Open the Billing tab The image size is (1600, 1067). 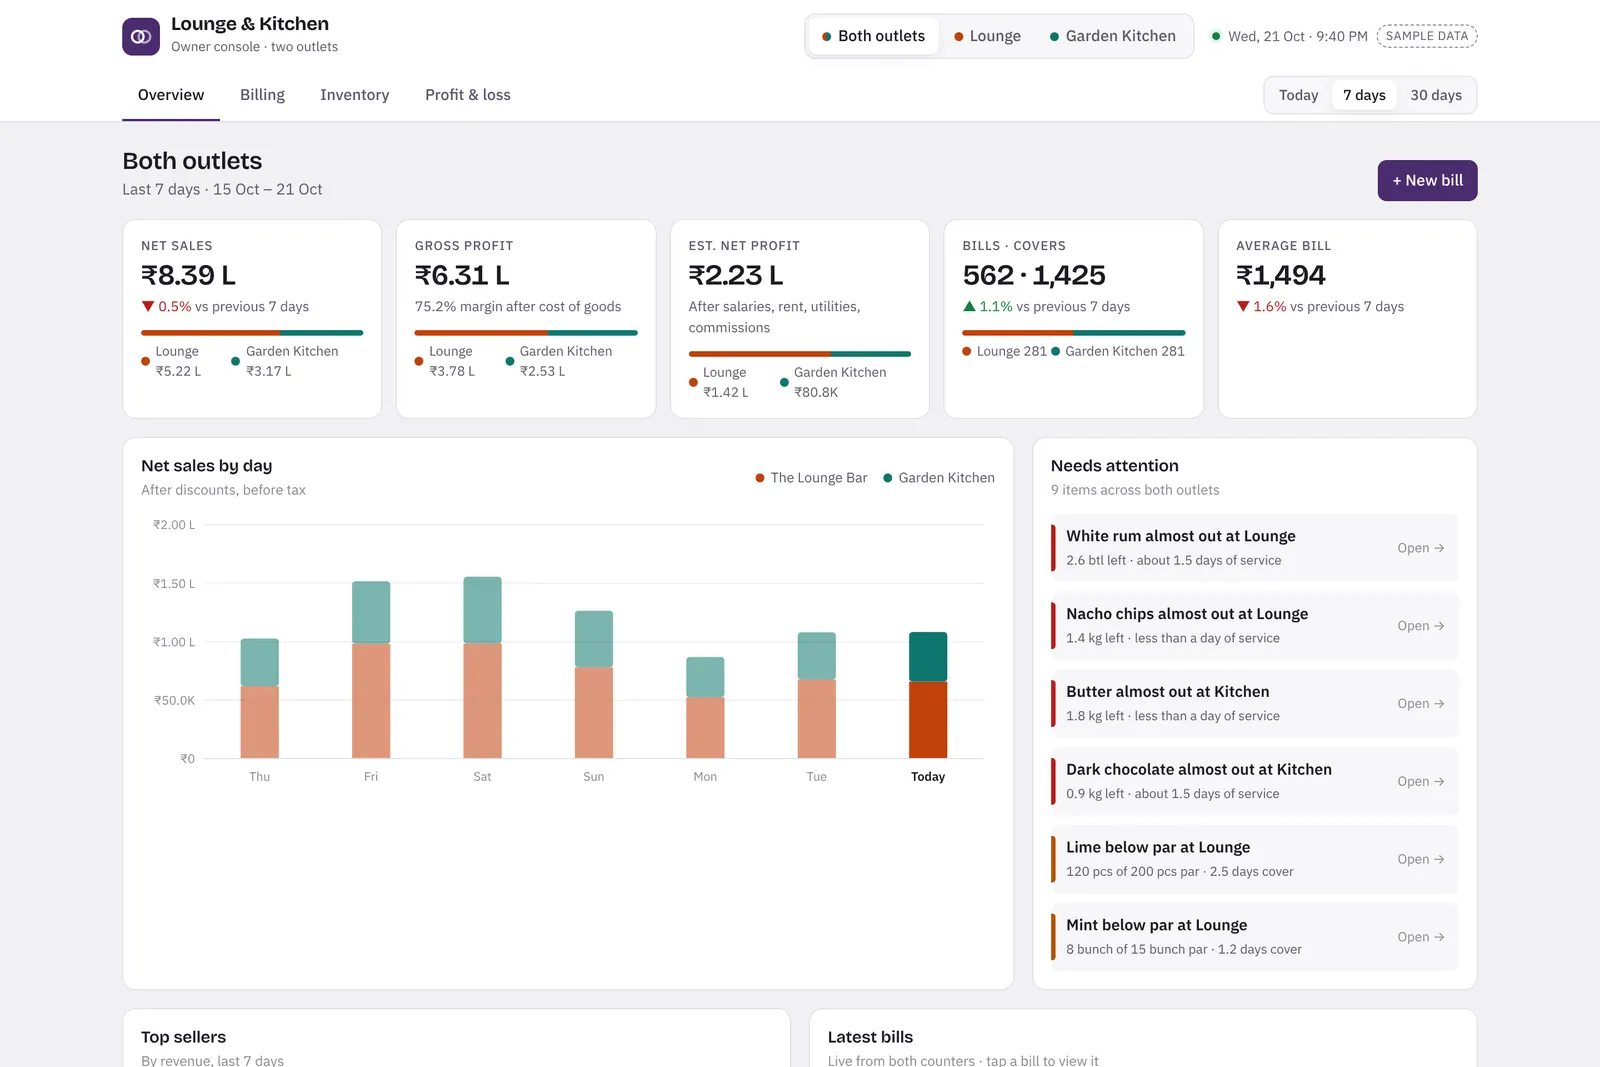pyautogui.click(x=262, y=95)
